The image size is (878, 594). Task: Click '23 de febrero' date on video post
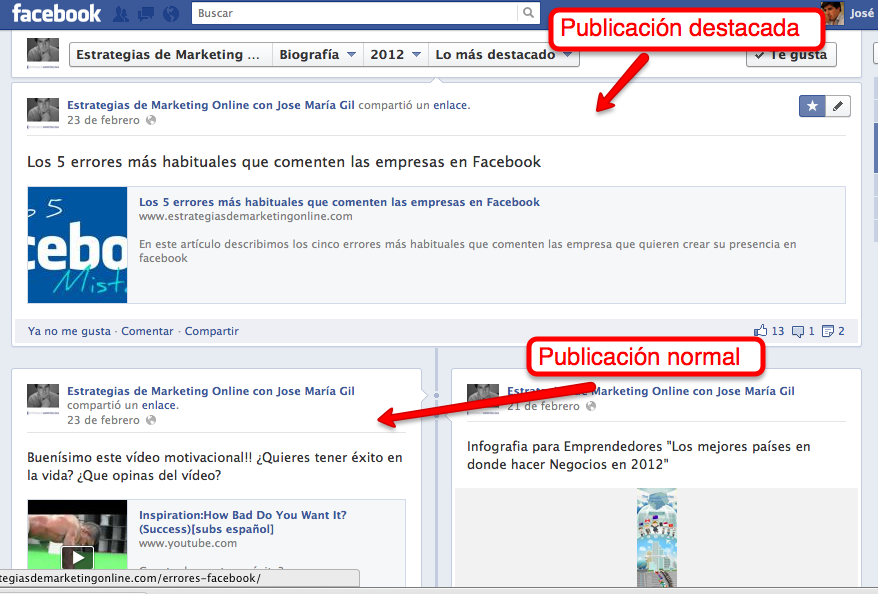[104, 420]
